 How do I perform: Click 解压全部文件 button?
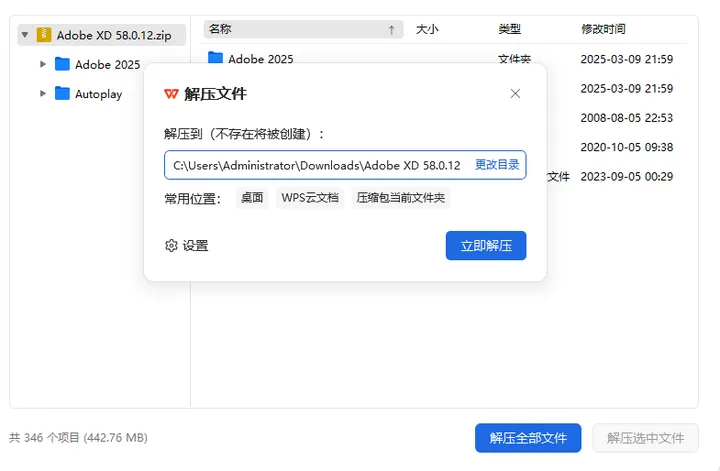[x=528, y=438]
